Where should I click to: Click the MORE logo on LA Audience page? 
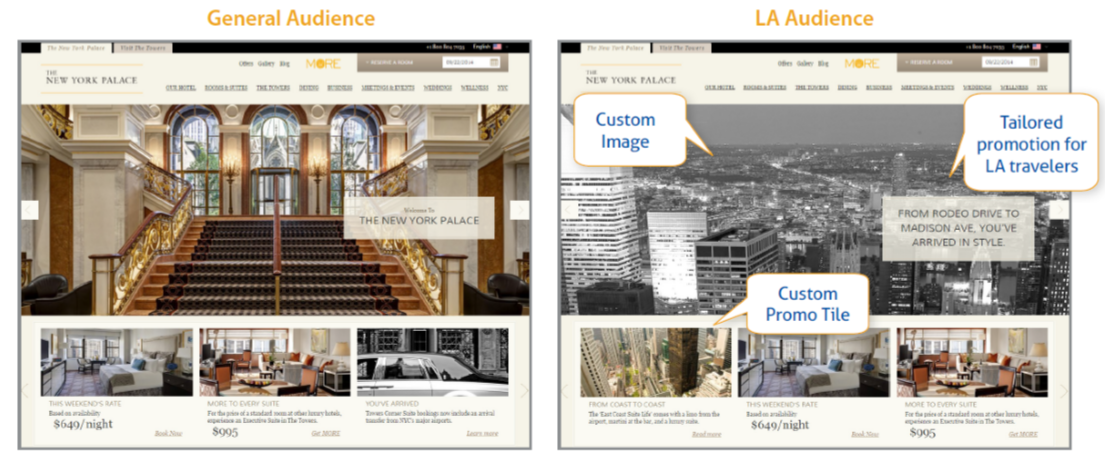coord(861,63)
